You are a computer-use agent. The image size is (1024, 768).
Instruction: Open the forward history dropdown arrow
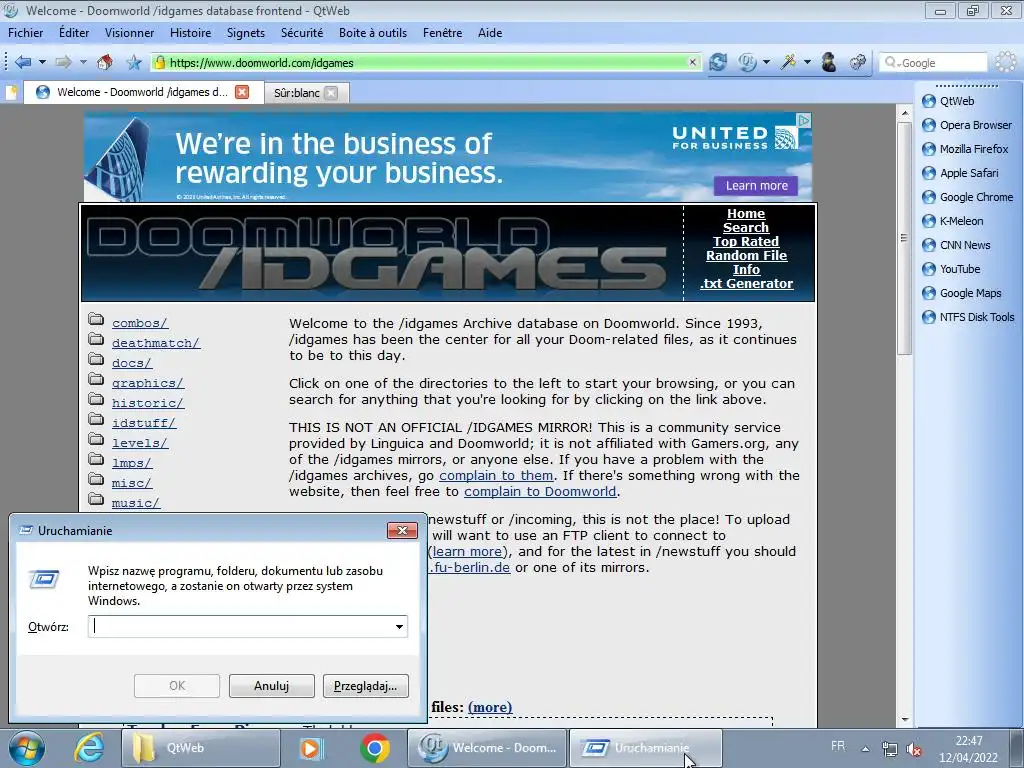[x=83, y=62]
